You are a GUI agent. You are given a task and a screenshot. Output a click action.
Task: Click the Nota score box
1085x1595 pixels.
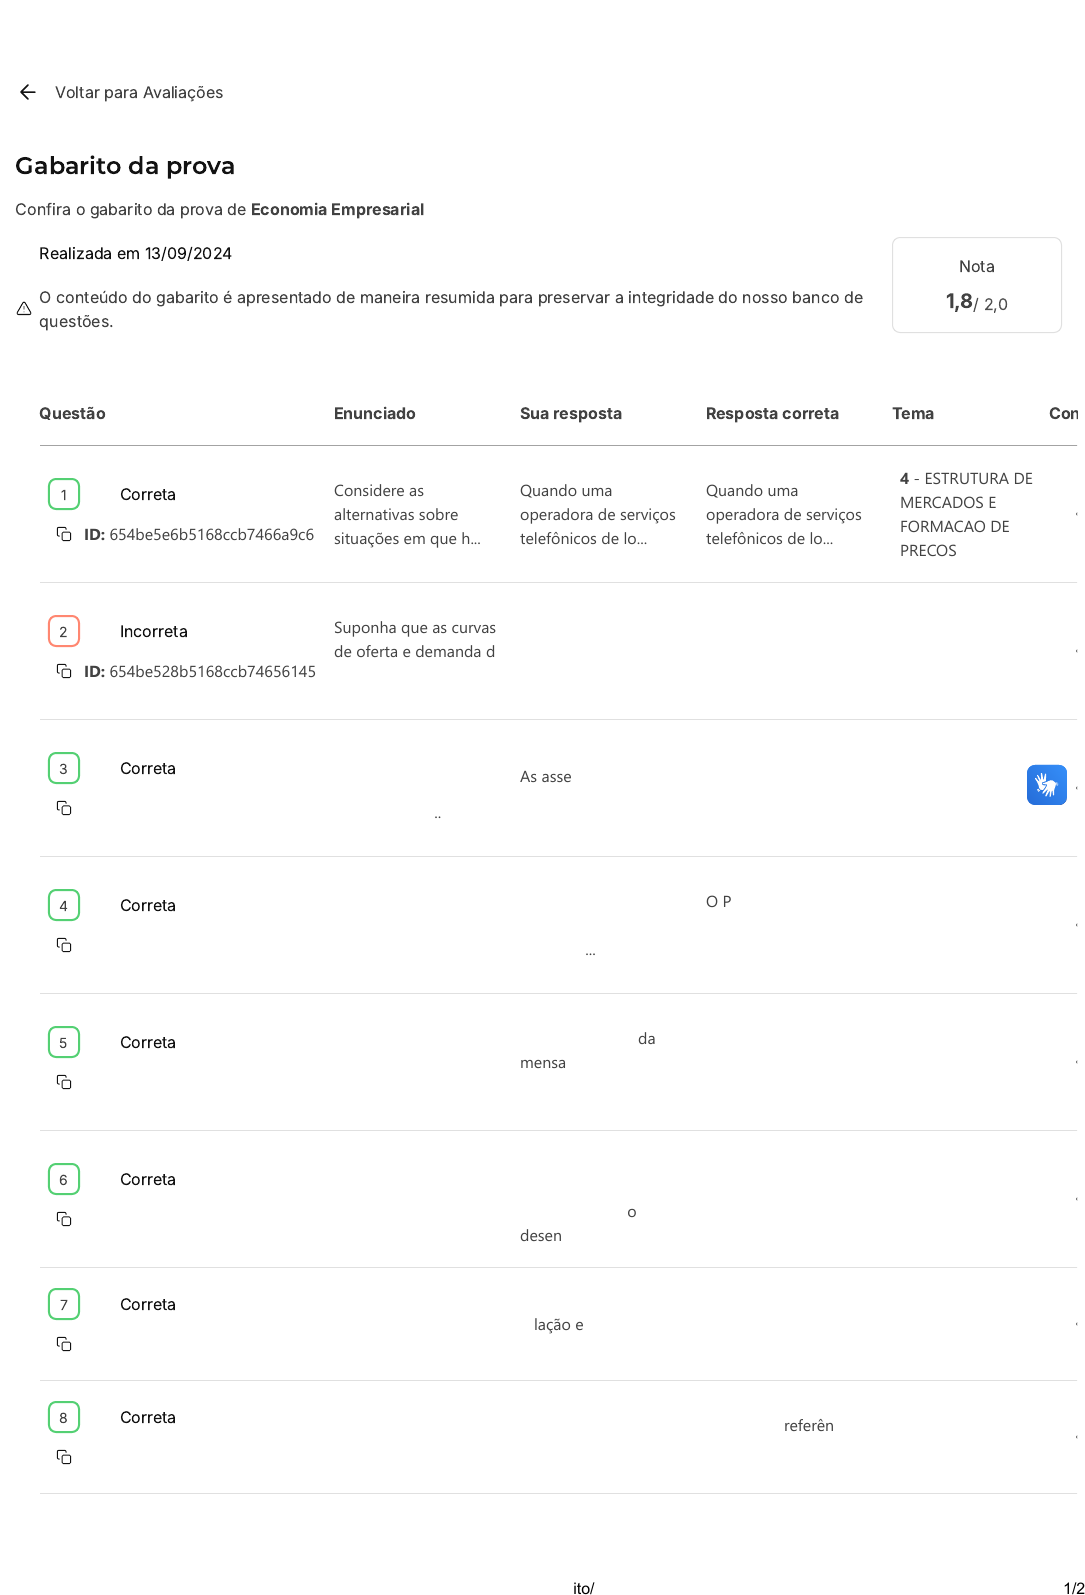tap(976, 285)
